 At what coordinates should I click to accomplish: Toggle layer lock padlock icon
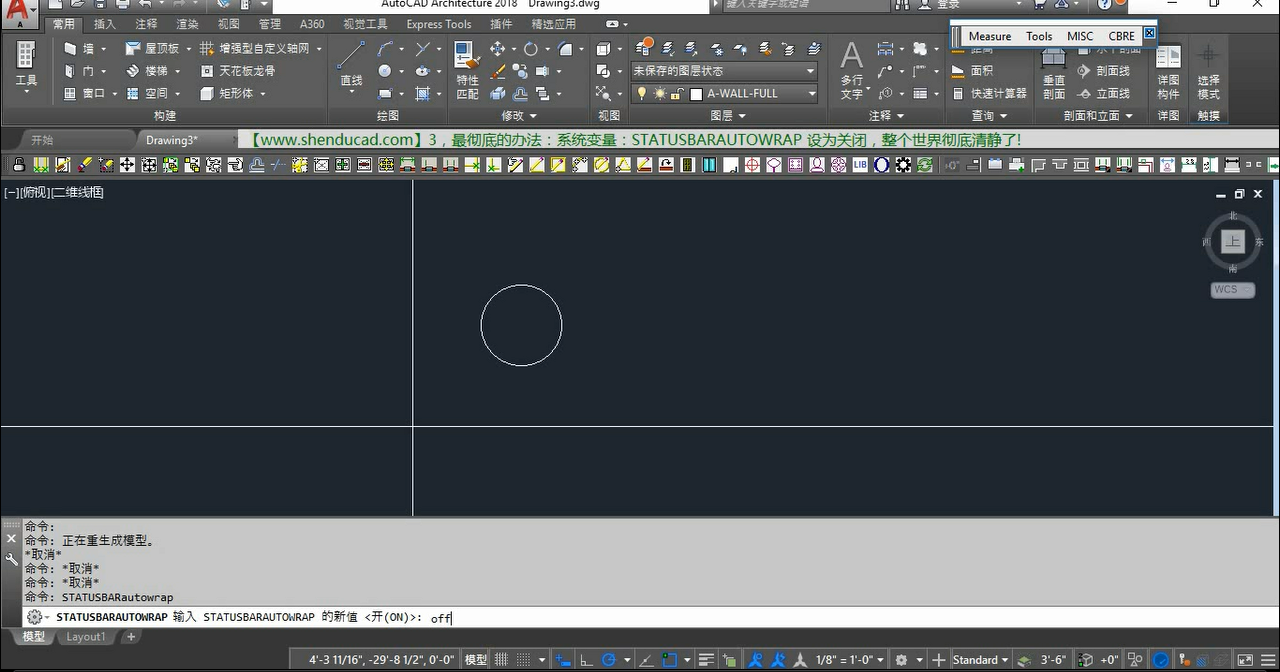click(x=676, y=93)
